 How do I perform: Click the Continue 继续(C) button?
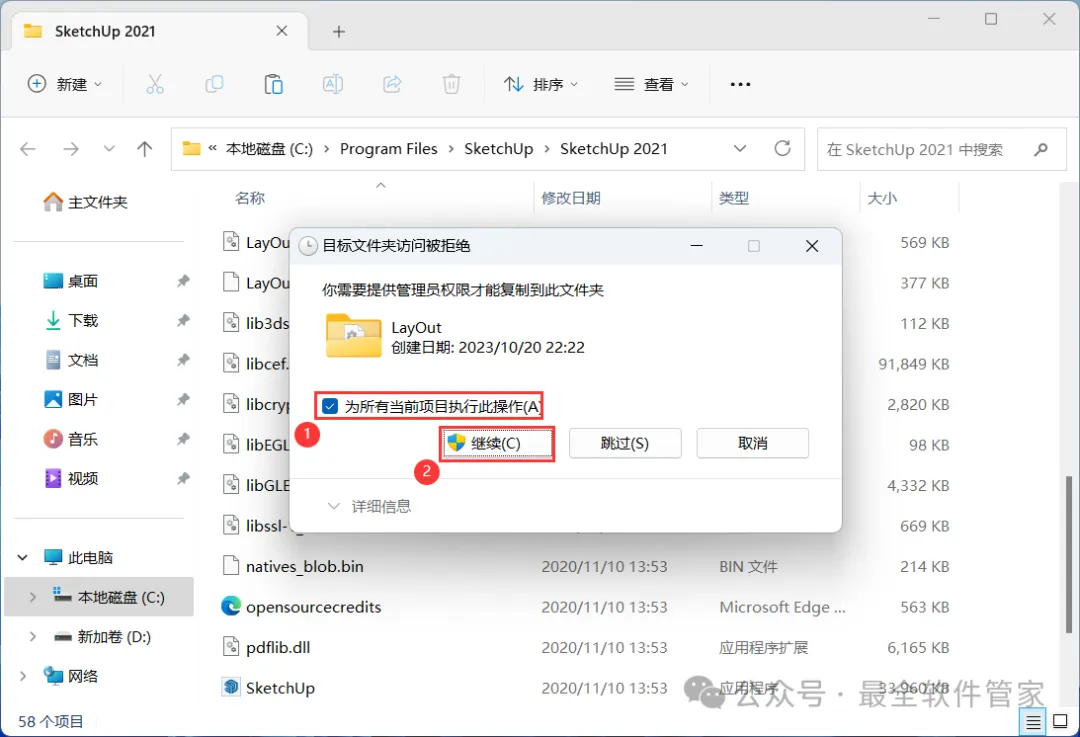[x=496, y=444]
